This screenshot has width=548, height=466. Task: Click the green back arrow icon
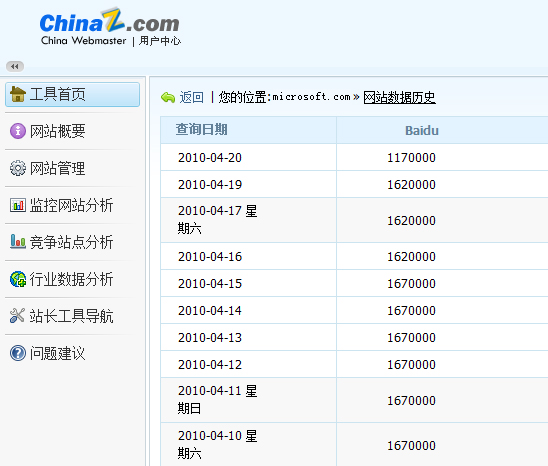(168, 97)
